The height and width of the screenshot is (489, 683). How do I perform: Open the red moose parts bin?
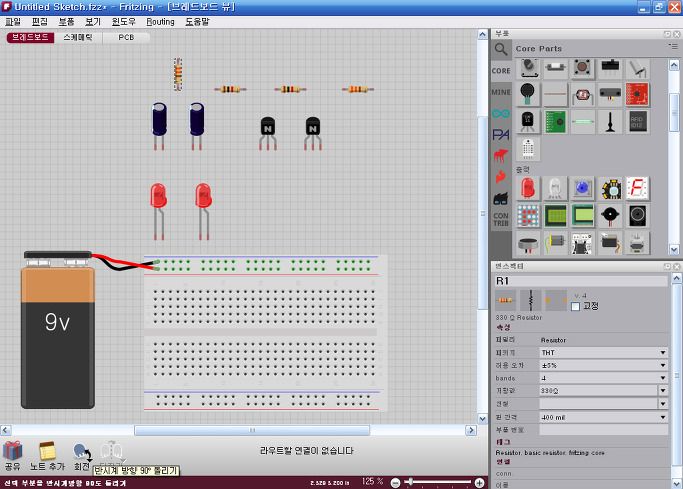click(501, 155)
